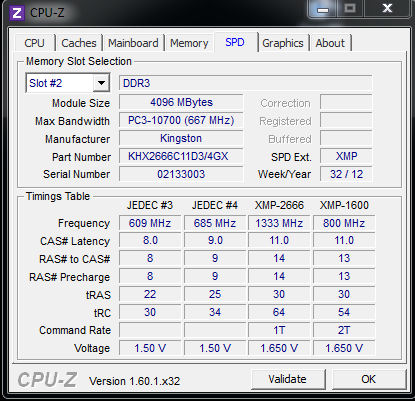415x401 pixels.
Task: Click the Registered field box
Action: 346,120
